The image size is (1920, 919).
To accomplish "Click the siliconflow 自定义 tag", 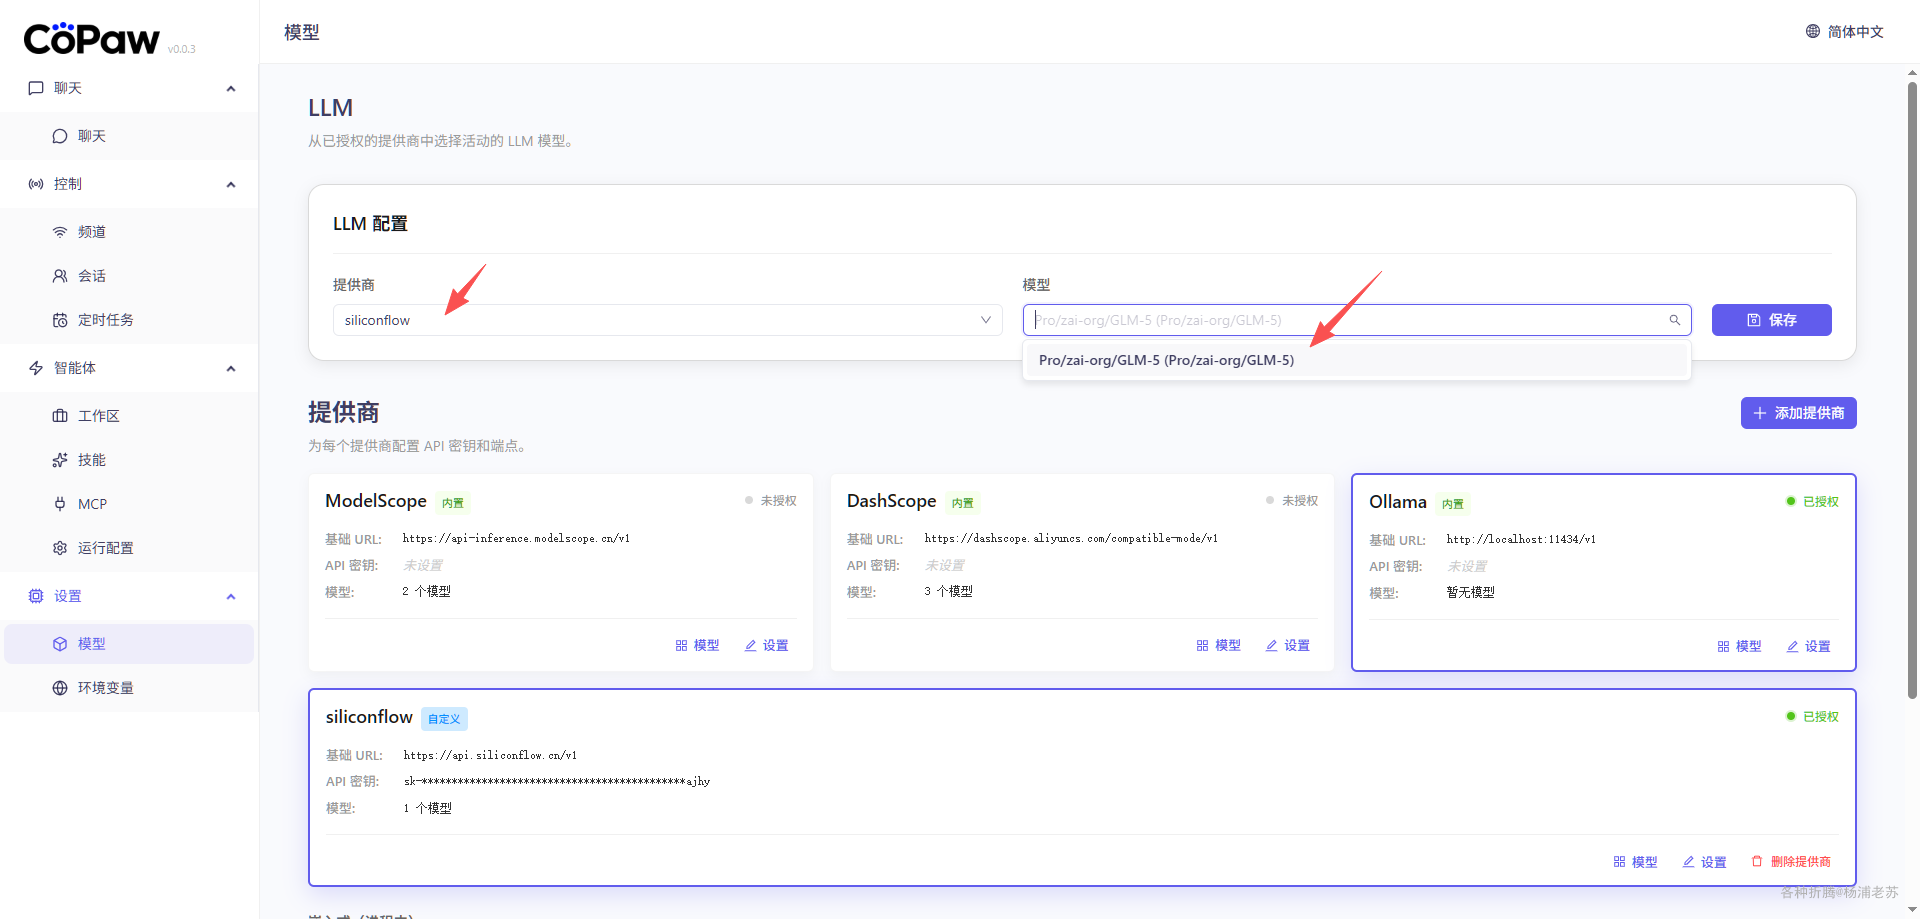I will coord(444,719).
